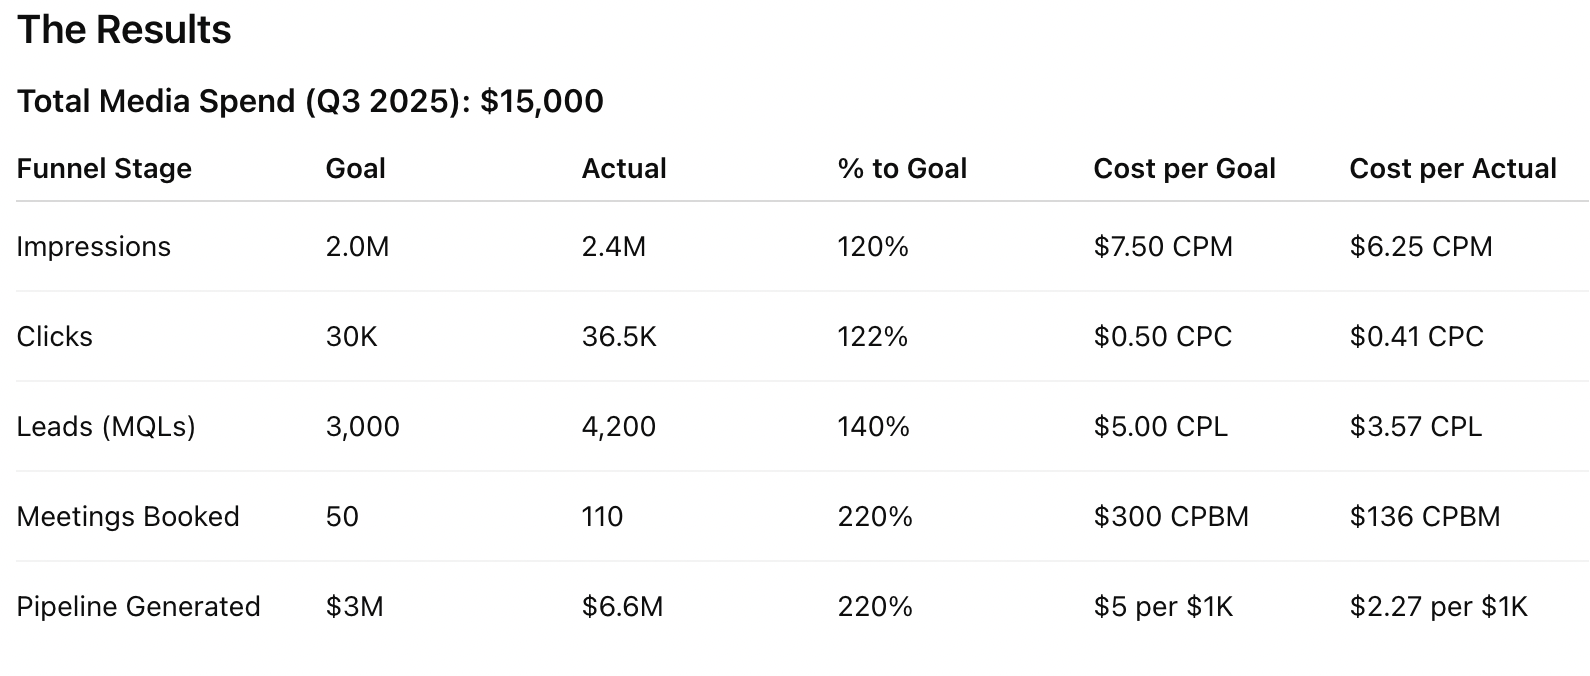Select the Cost per Goal header
Viewport: 1590px width, 676px height.
coord(1184,168)
